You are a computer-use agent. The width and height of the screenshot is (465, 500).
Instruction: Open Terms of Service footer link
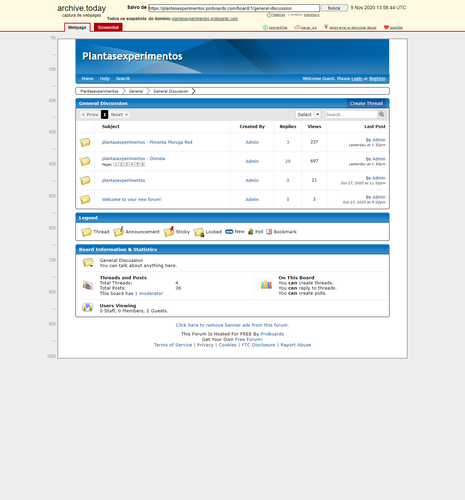pos(173,345)
